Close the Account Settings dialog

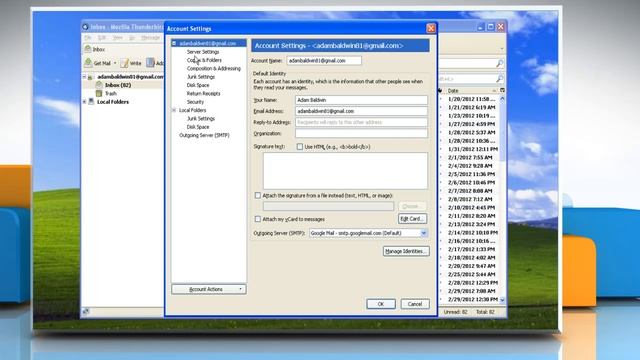[x=431, y=28]
